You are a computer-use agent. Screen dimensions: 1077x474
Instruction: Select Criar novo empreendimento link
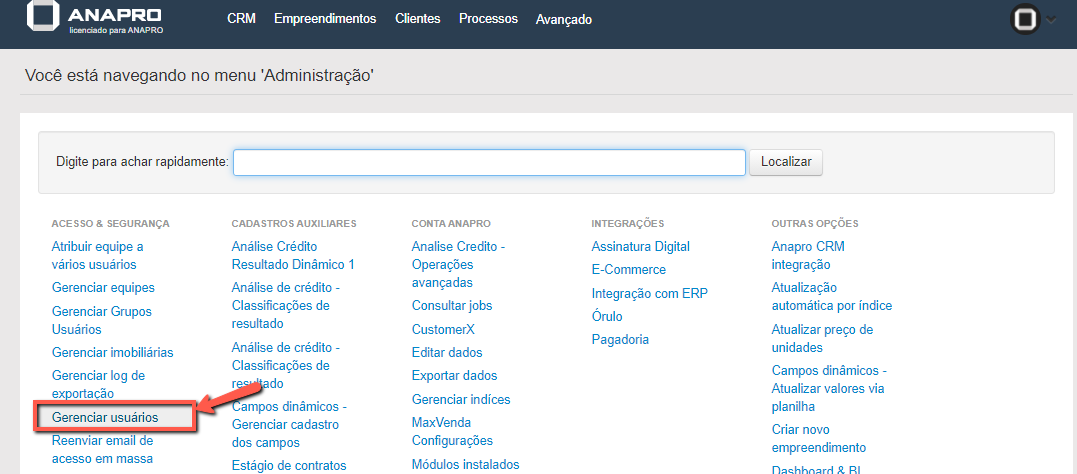[x=818, y=438]
